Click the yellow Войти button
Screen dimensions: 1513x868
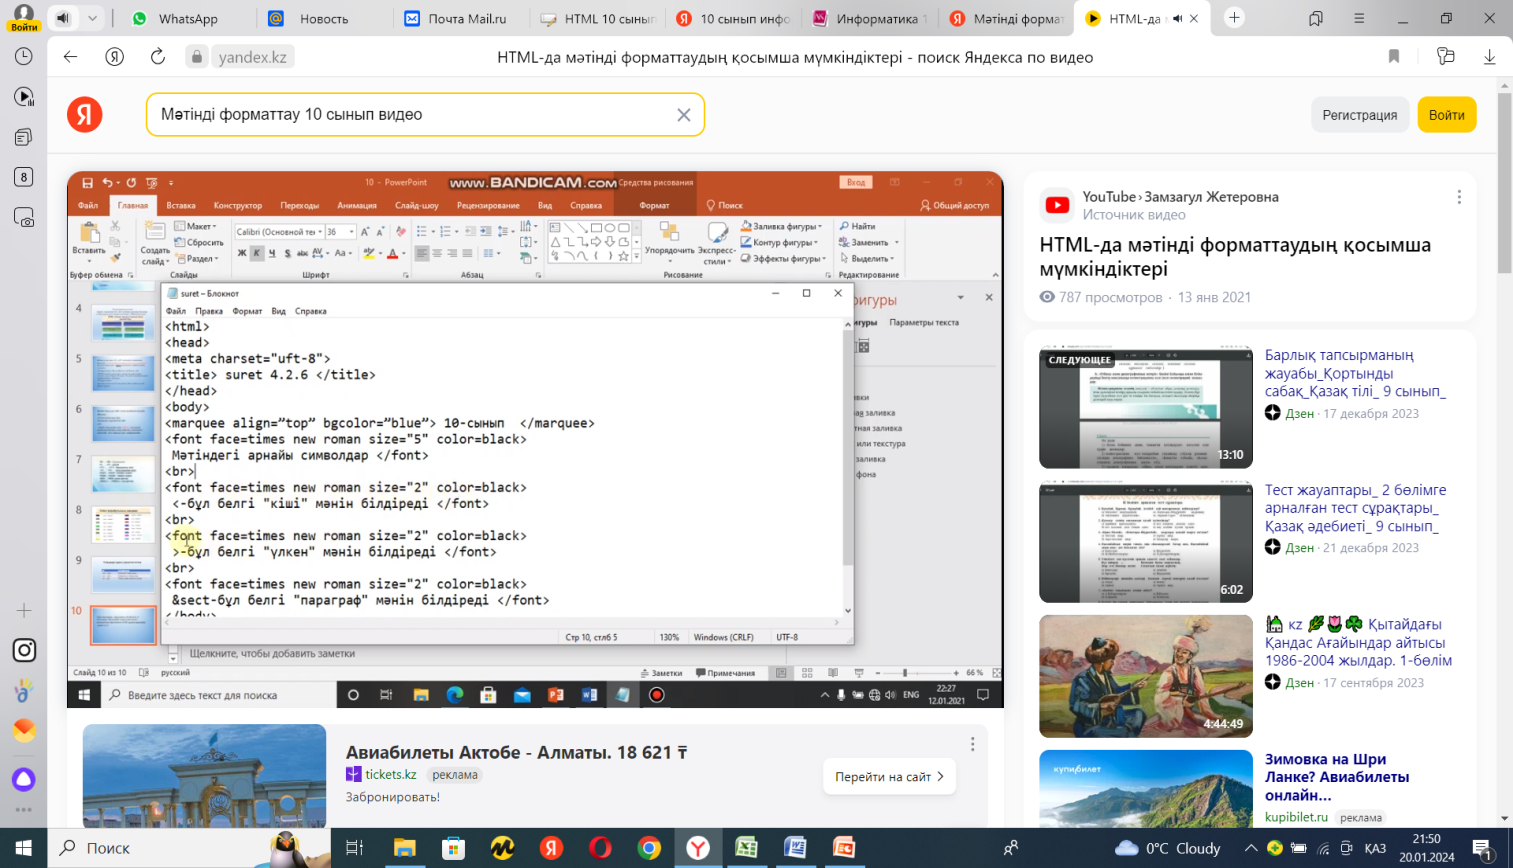click(1447, 115)
